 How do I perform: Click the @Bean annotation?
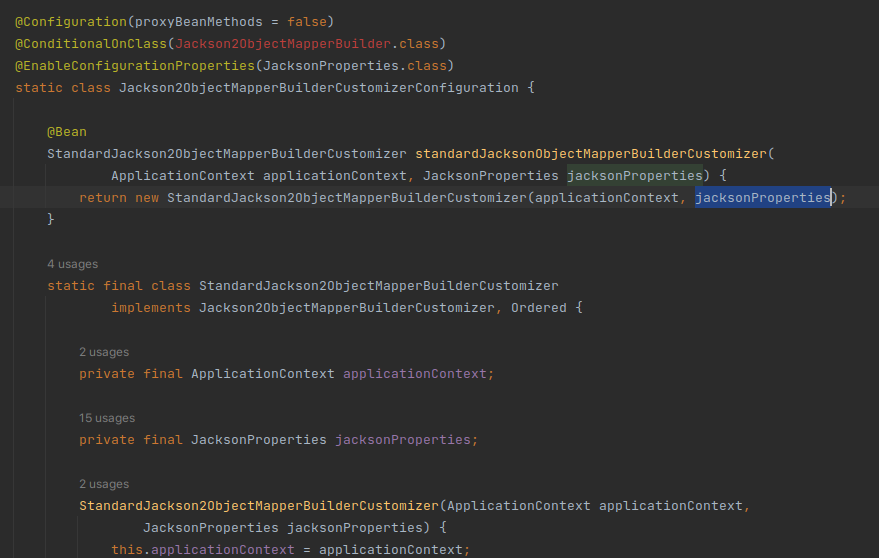[67, 132]
